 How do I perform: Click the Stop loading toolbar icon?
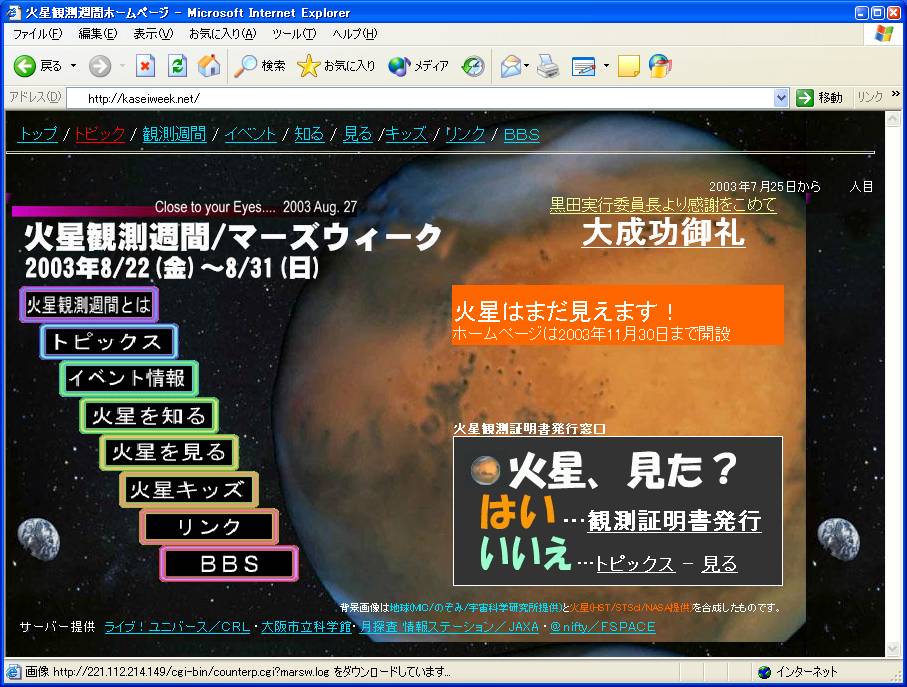coord(146,66)
